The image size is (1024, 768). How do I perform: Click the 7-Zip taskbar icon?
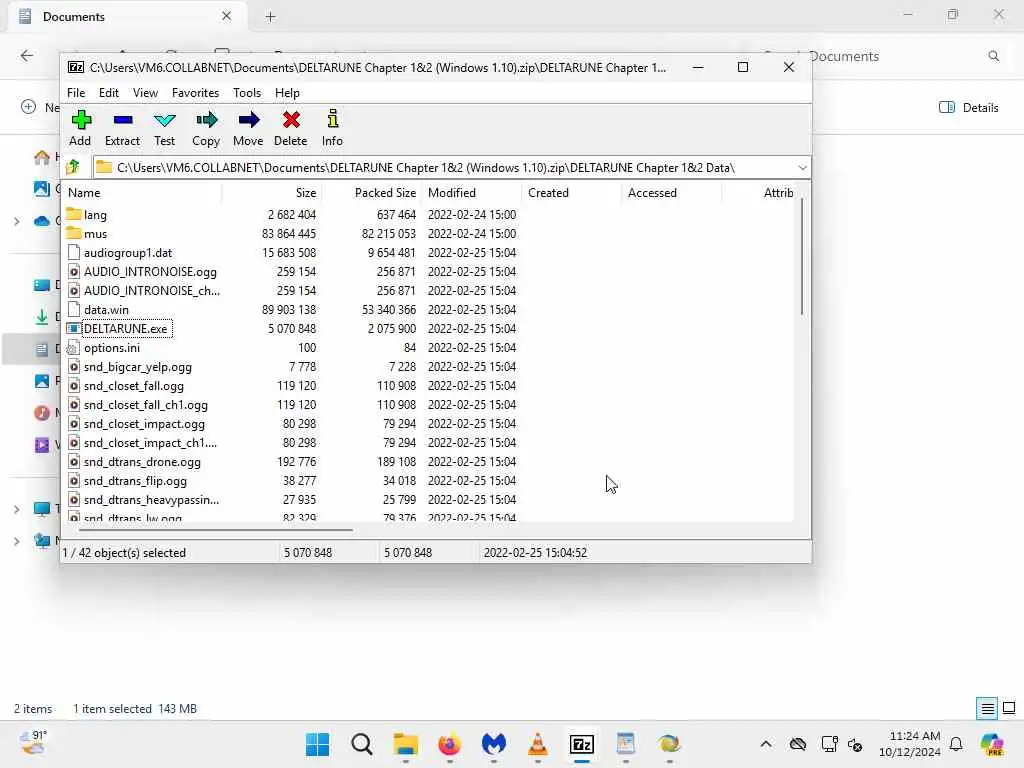tap(581, 744)
